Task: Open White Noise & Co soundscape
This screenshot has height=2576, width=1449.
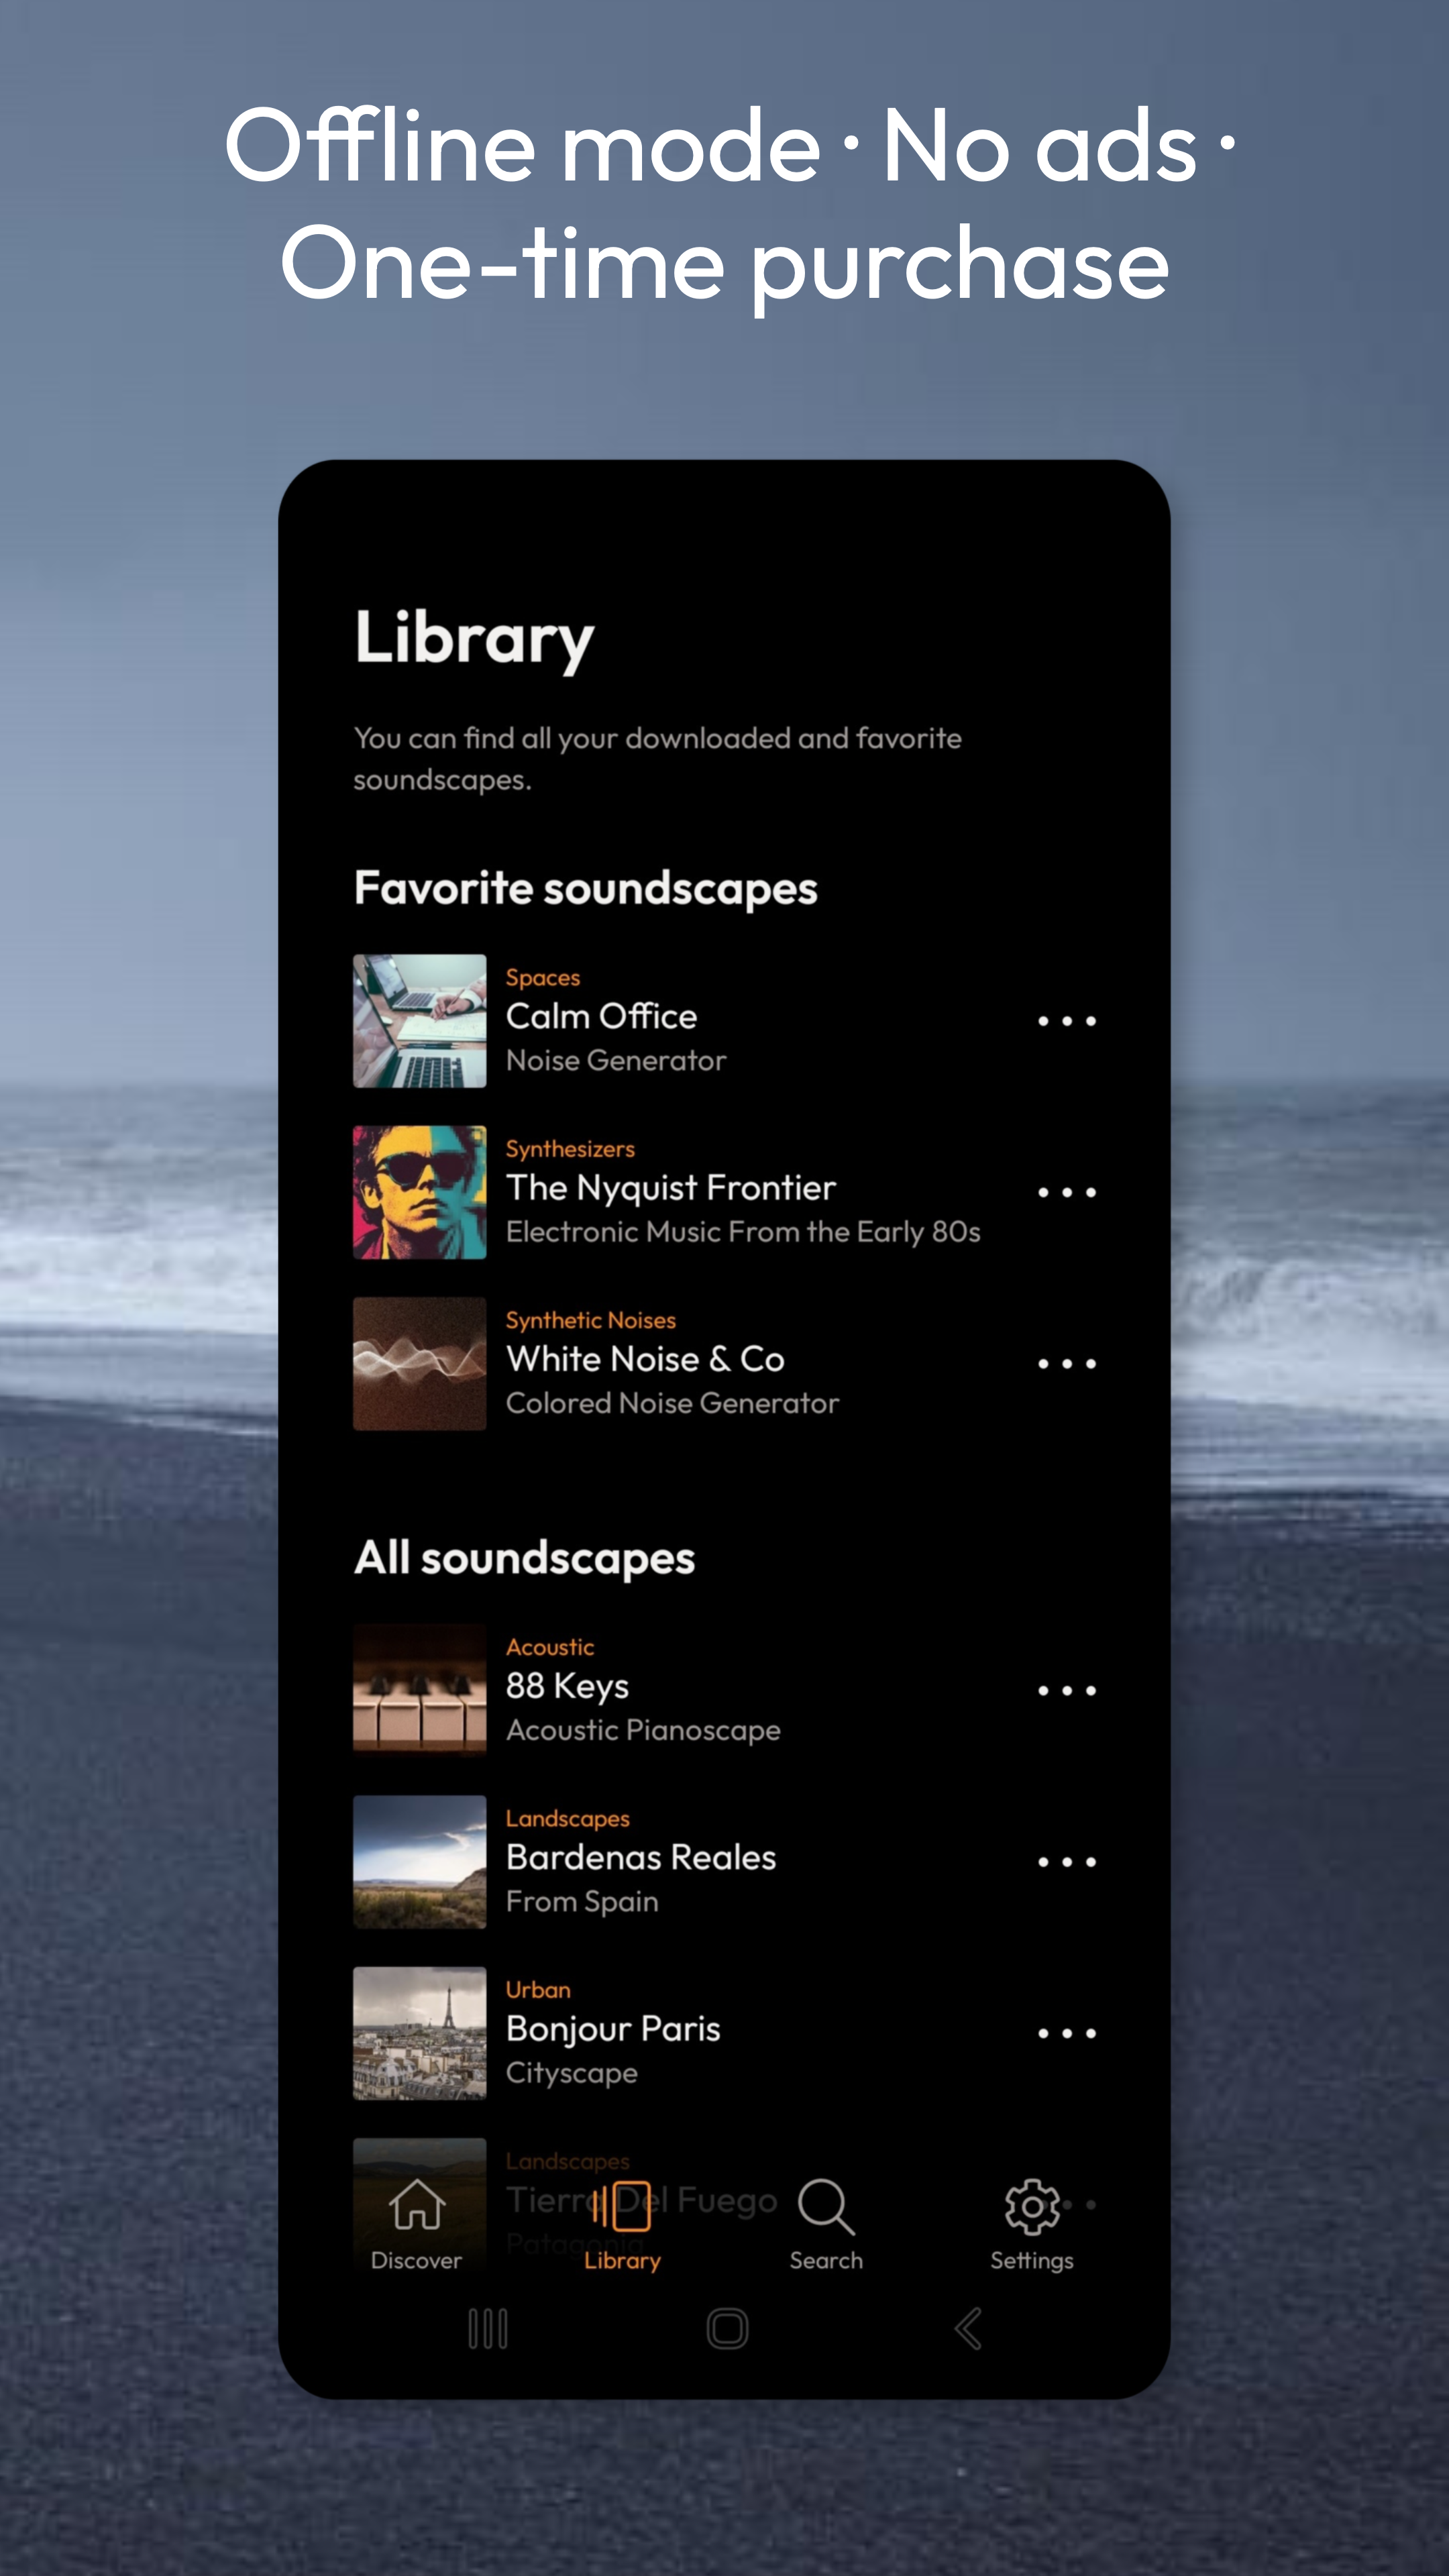Action: point(645,1359)
